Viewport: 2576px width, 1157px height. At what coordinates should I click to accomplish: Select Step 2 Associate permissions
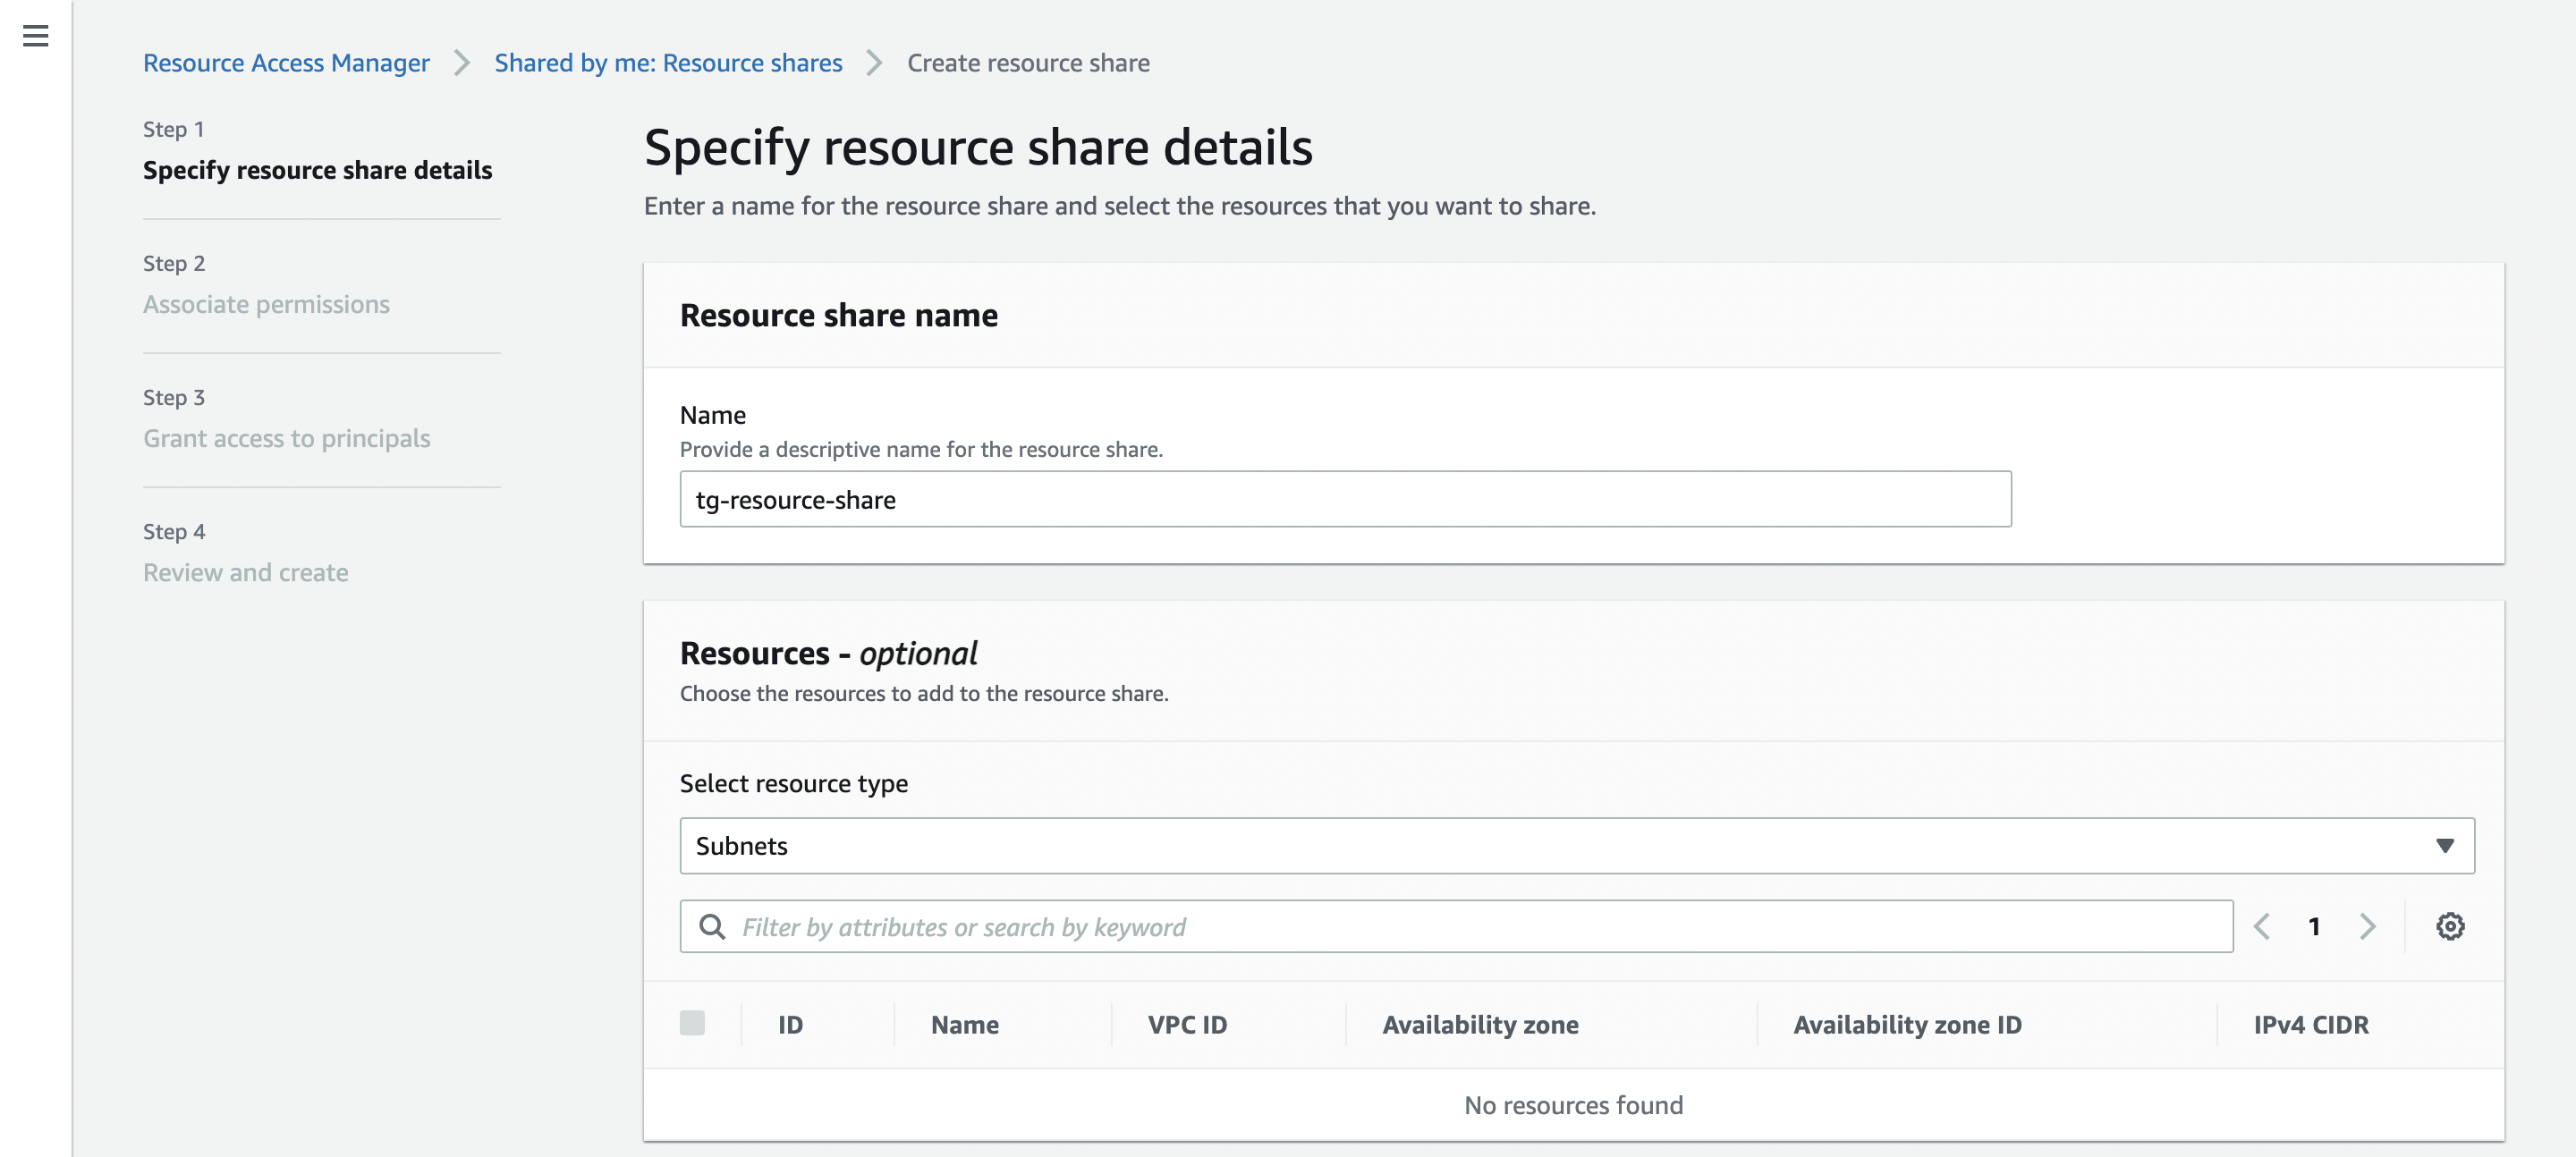click(266, 304)
